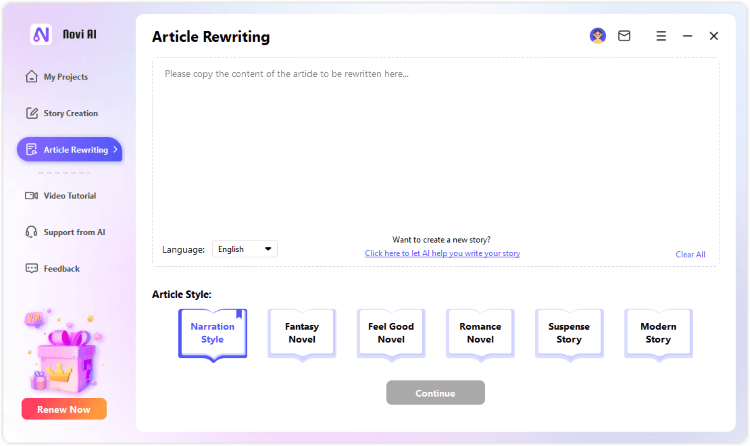The width and height of the screenshot is (750, 446).
Task: Click the Story Creation pencil icon
Action: click(32, 113)
